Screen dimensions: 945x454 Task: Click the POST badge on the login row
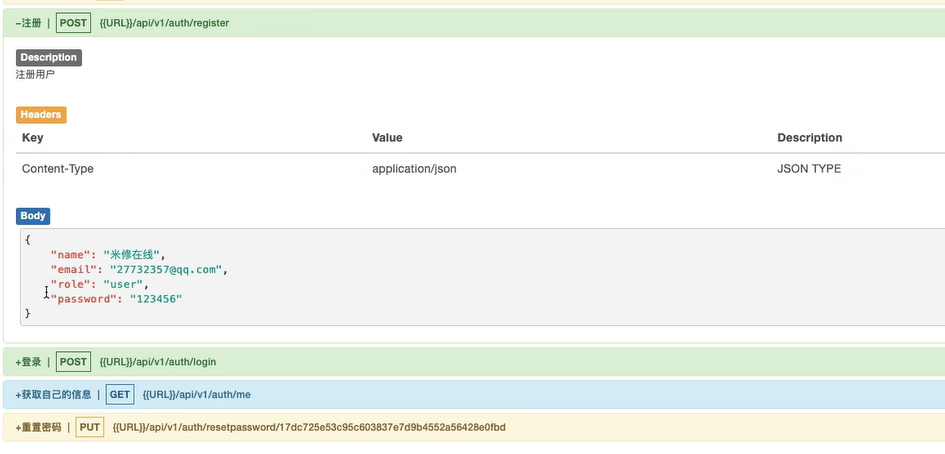tap(73, 361)
